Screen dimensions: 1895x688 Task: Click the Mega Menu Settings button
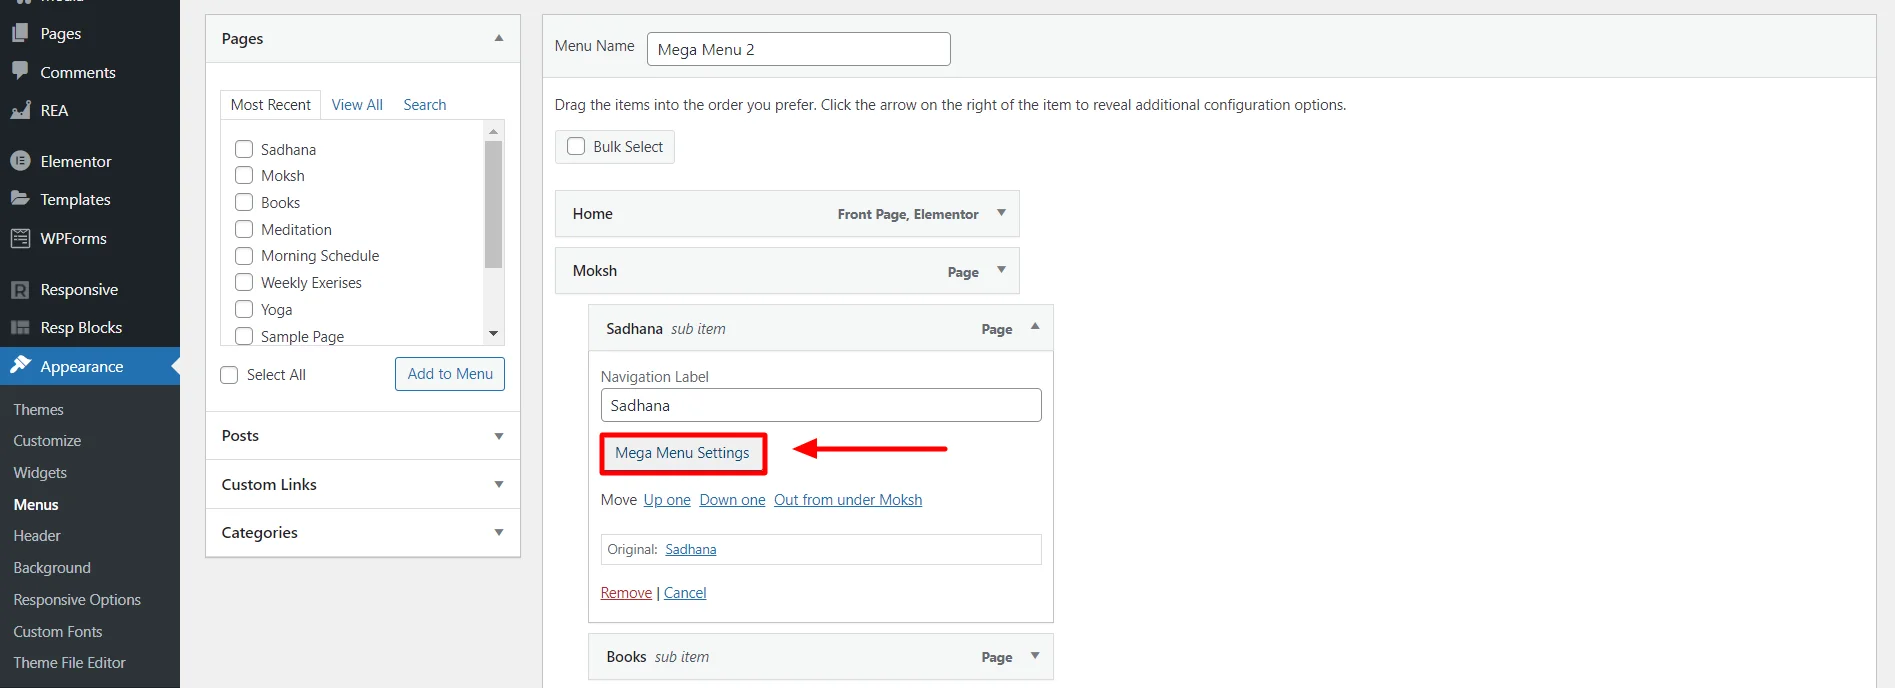point(682,453)
